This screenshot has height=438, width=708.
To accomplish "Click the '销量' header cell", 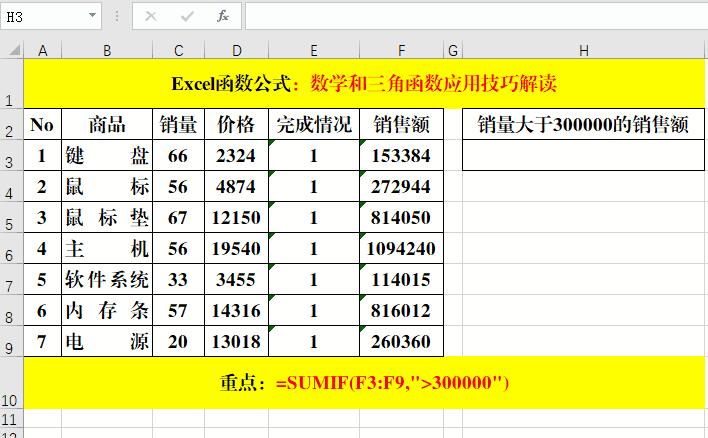I will (x=178, y=124).
